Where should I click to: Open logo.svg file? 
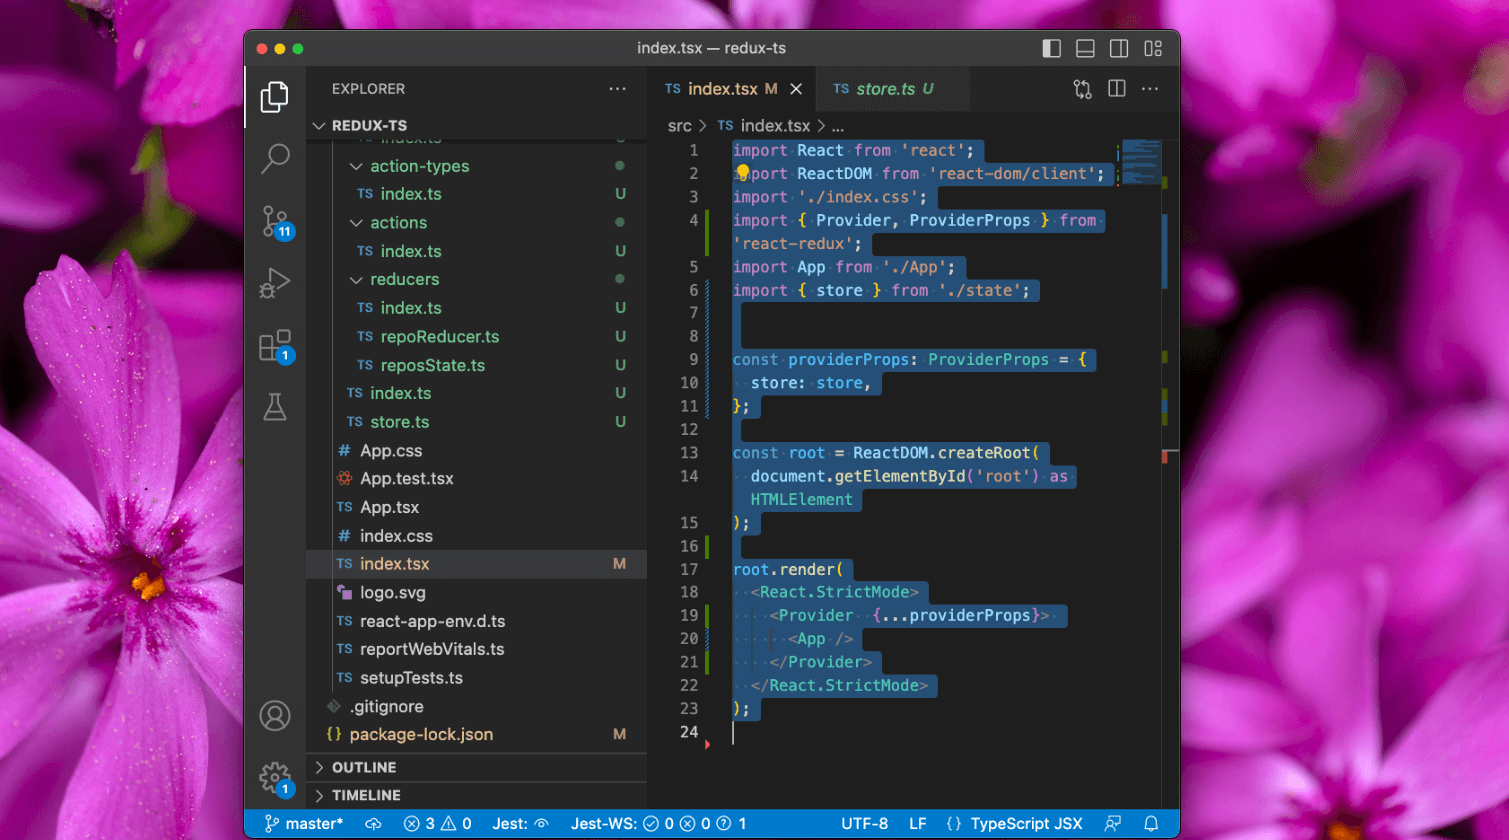click(393, 592)
